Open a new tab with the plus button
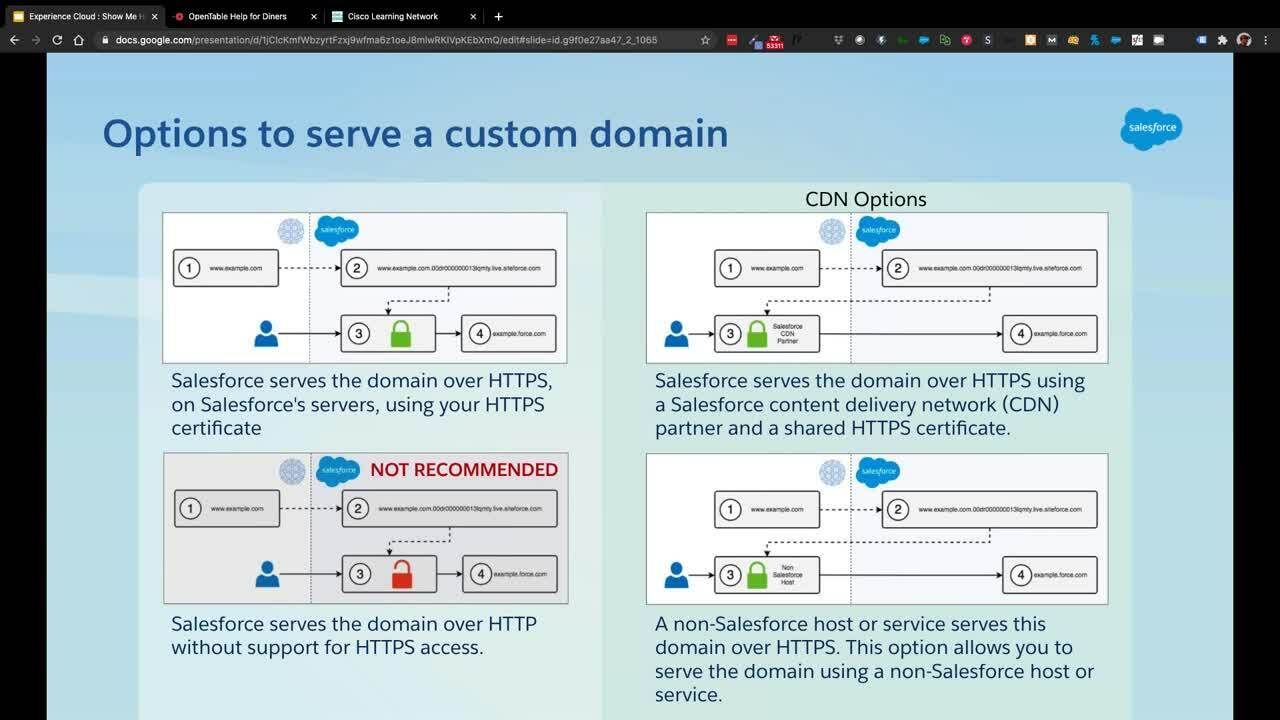 pyautogui.click(x=498, y=16)
